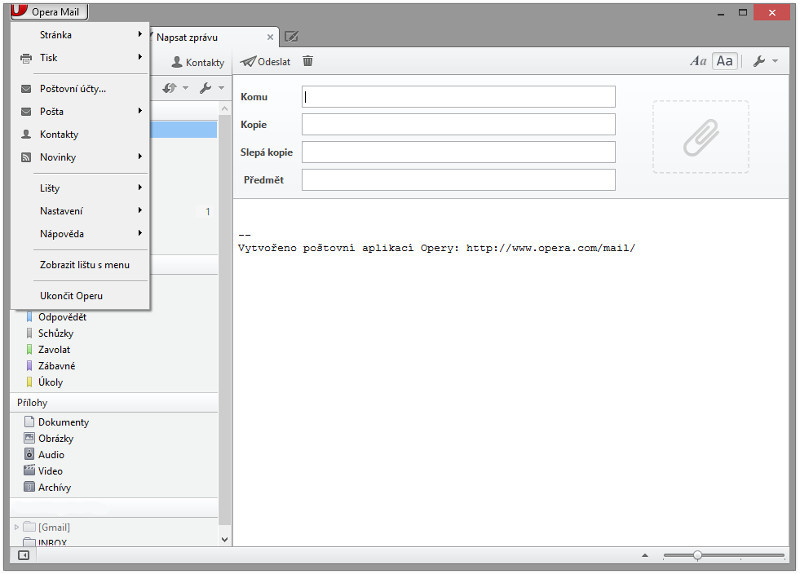Click the purple Zábavné label flag
800x574 pixels.
29,366
